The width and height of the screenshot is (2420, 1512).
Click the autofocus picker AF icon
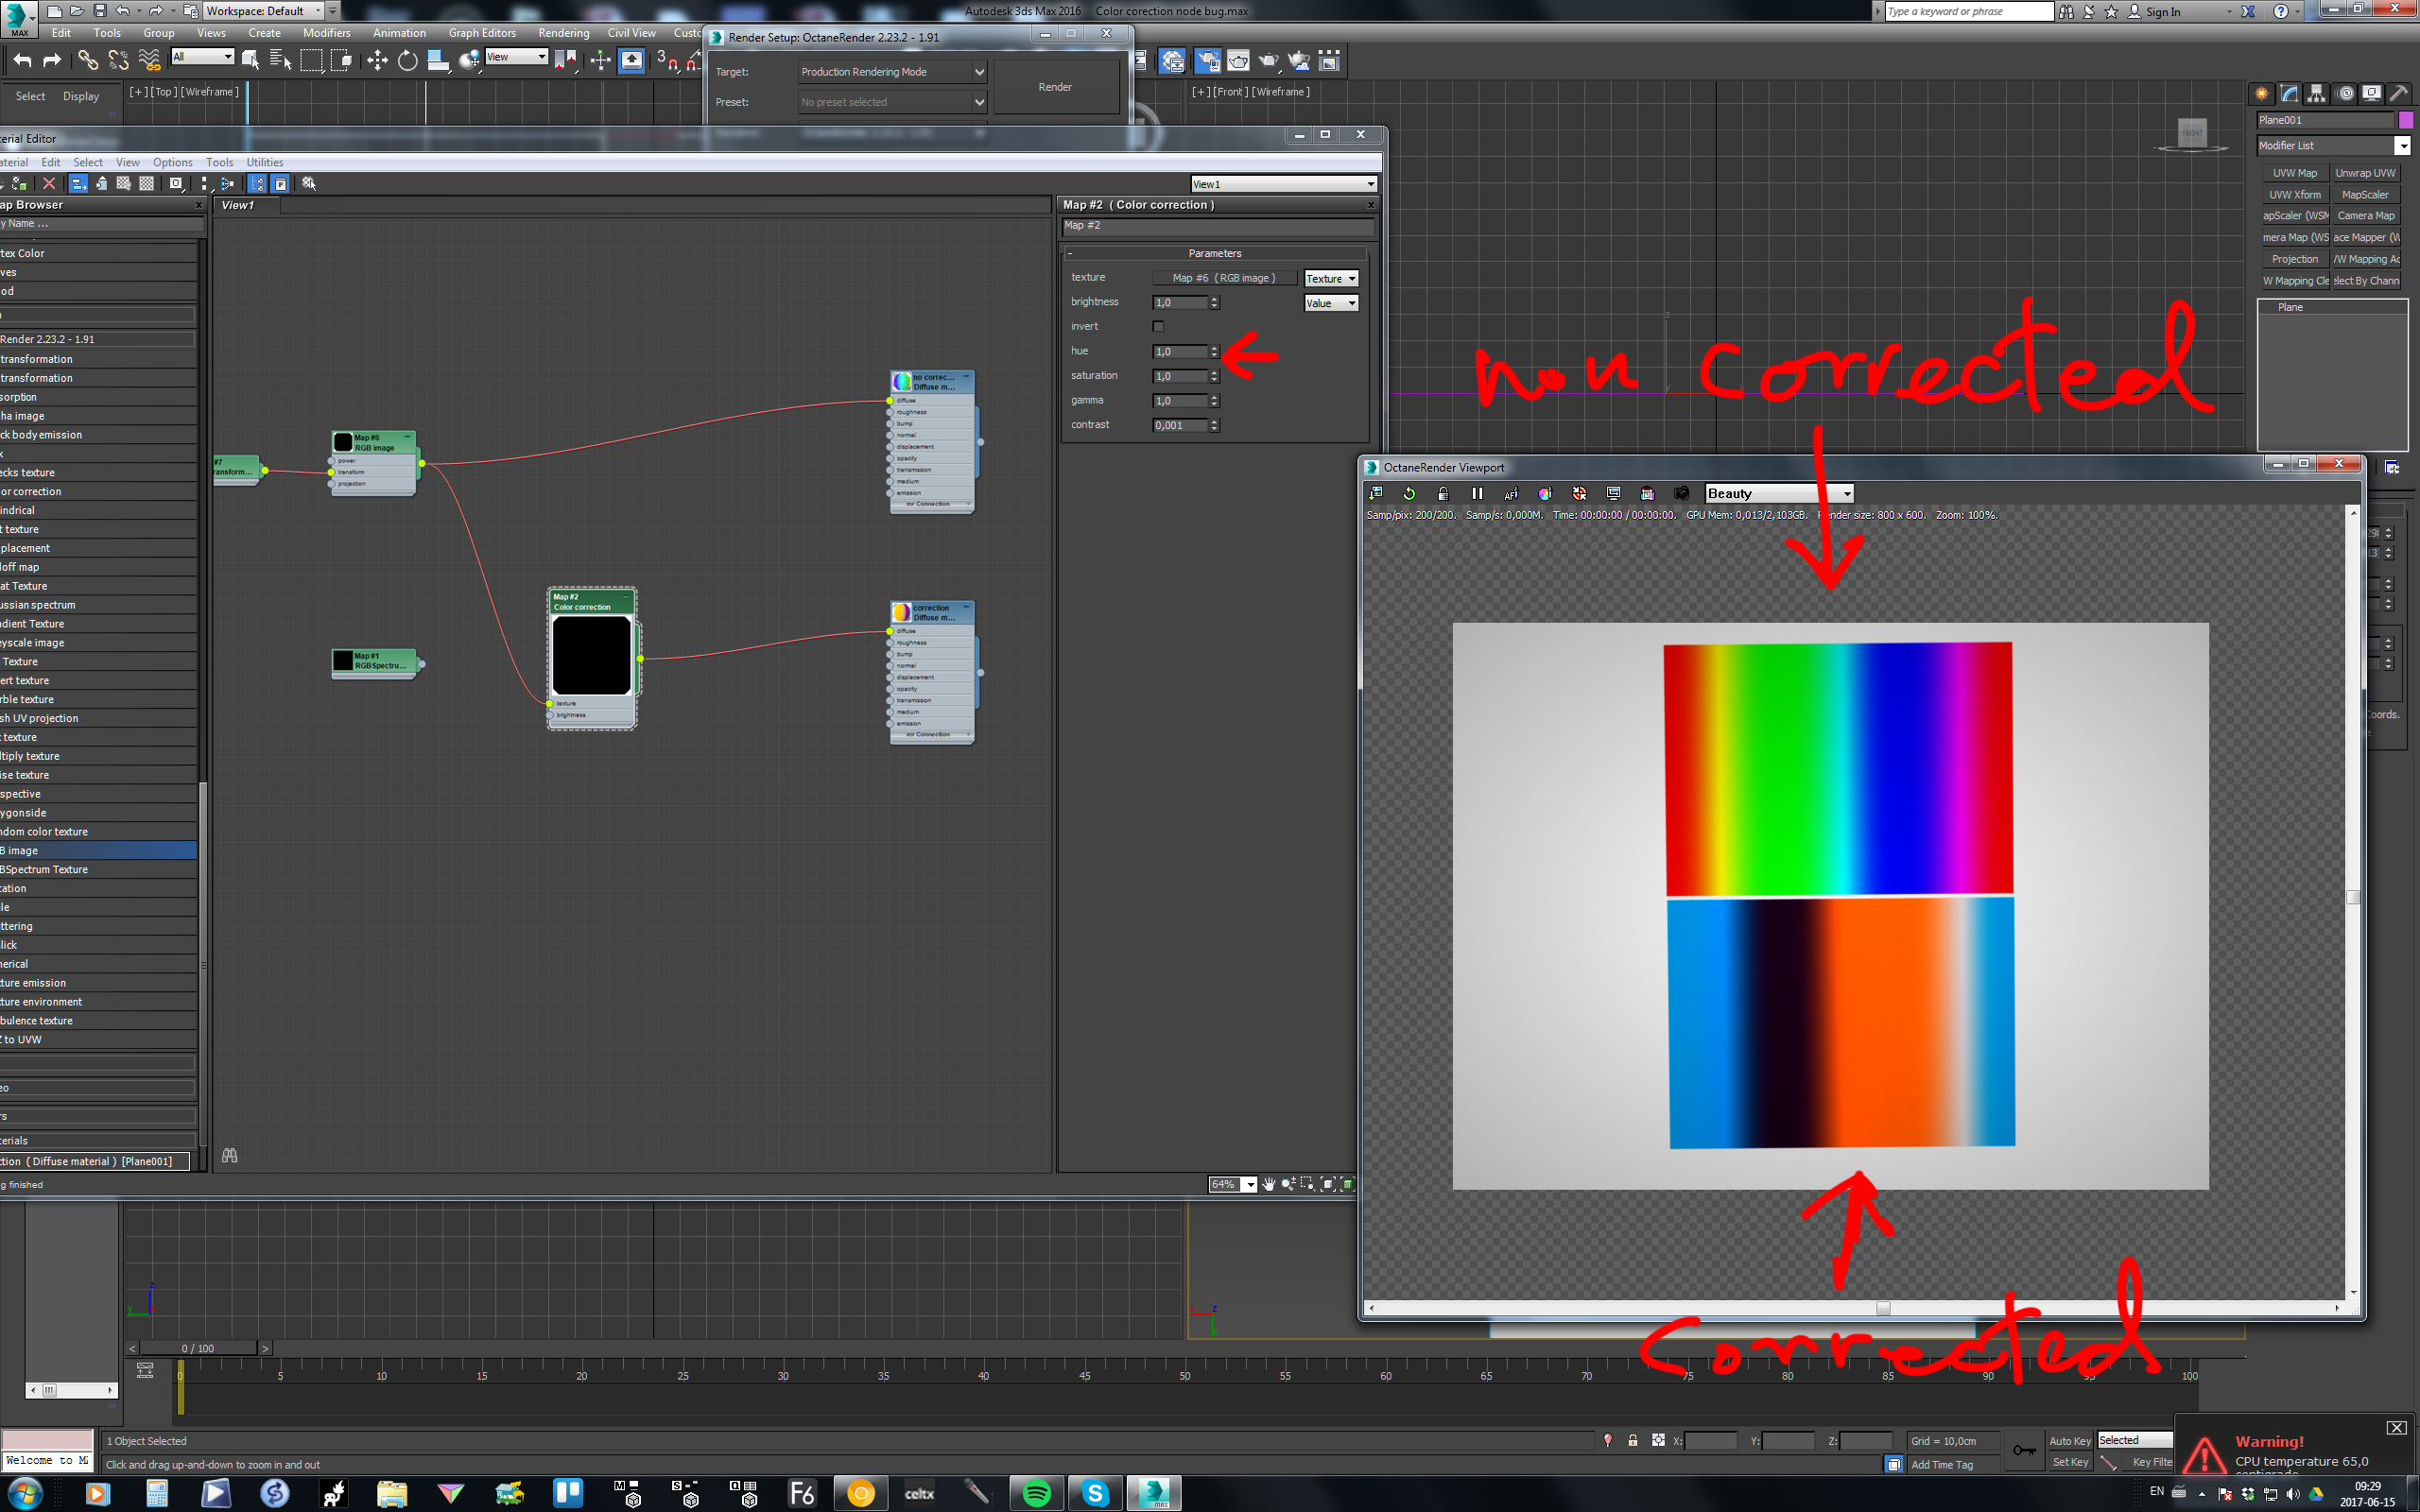[1511, 493]
